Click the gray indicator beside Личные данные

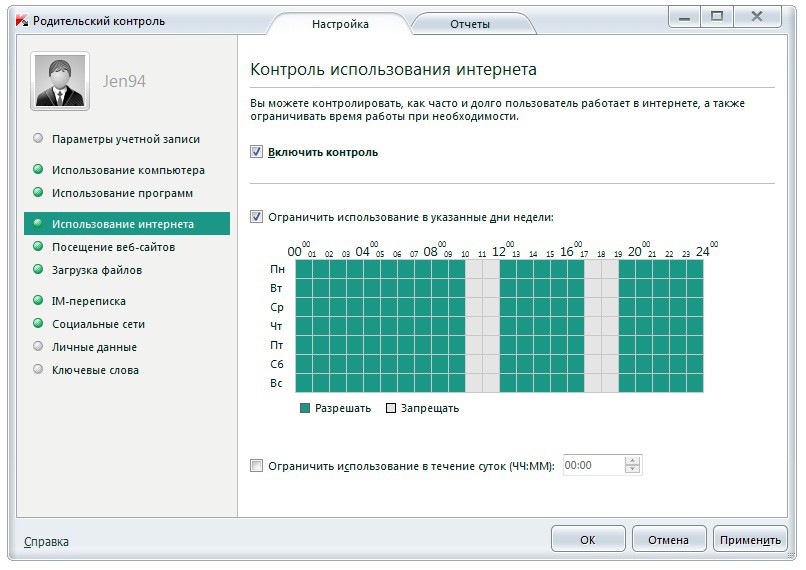point(38,347)
